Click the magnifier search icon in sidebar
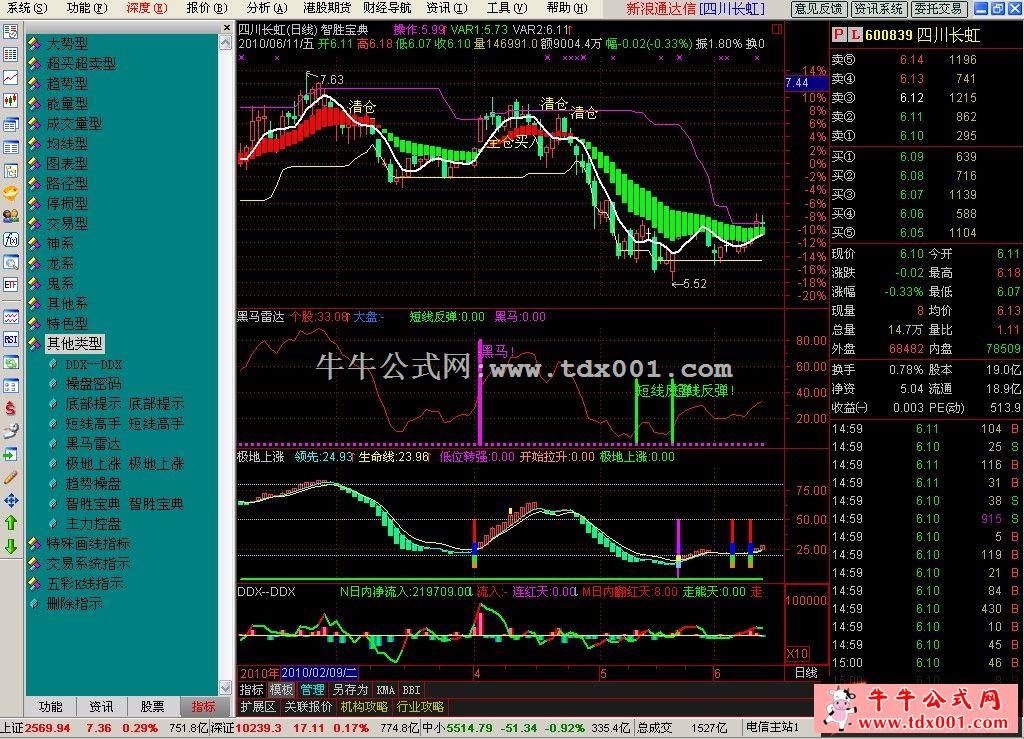1024x739 pixels. click(10, 262)
